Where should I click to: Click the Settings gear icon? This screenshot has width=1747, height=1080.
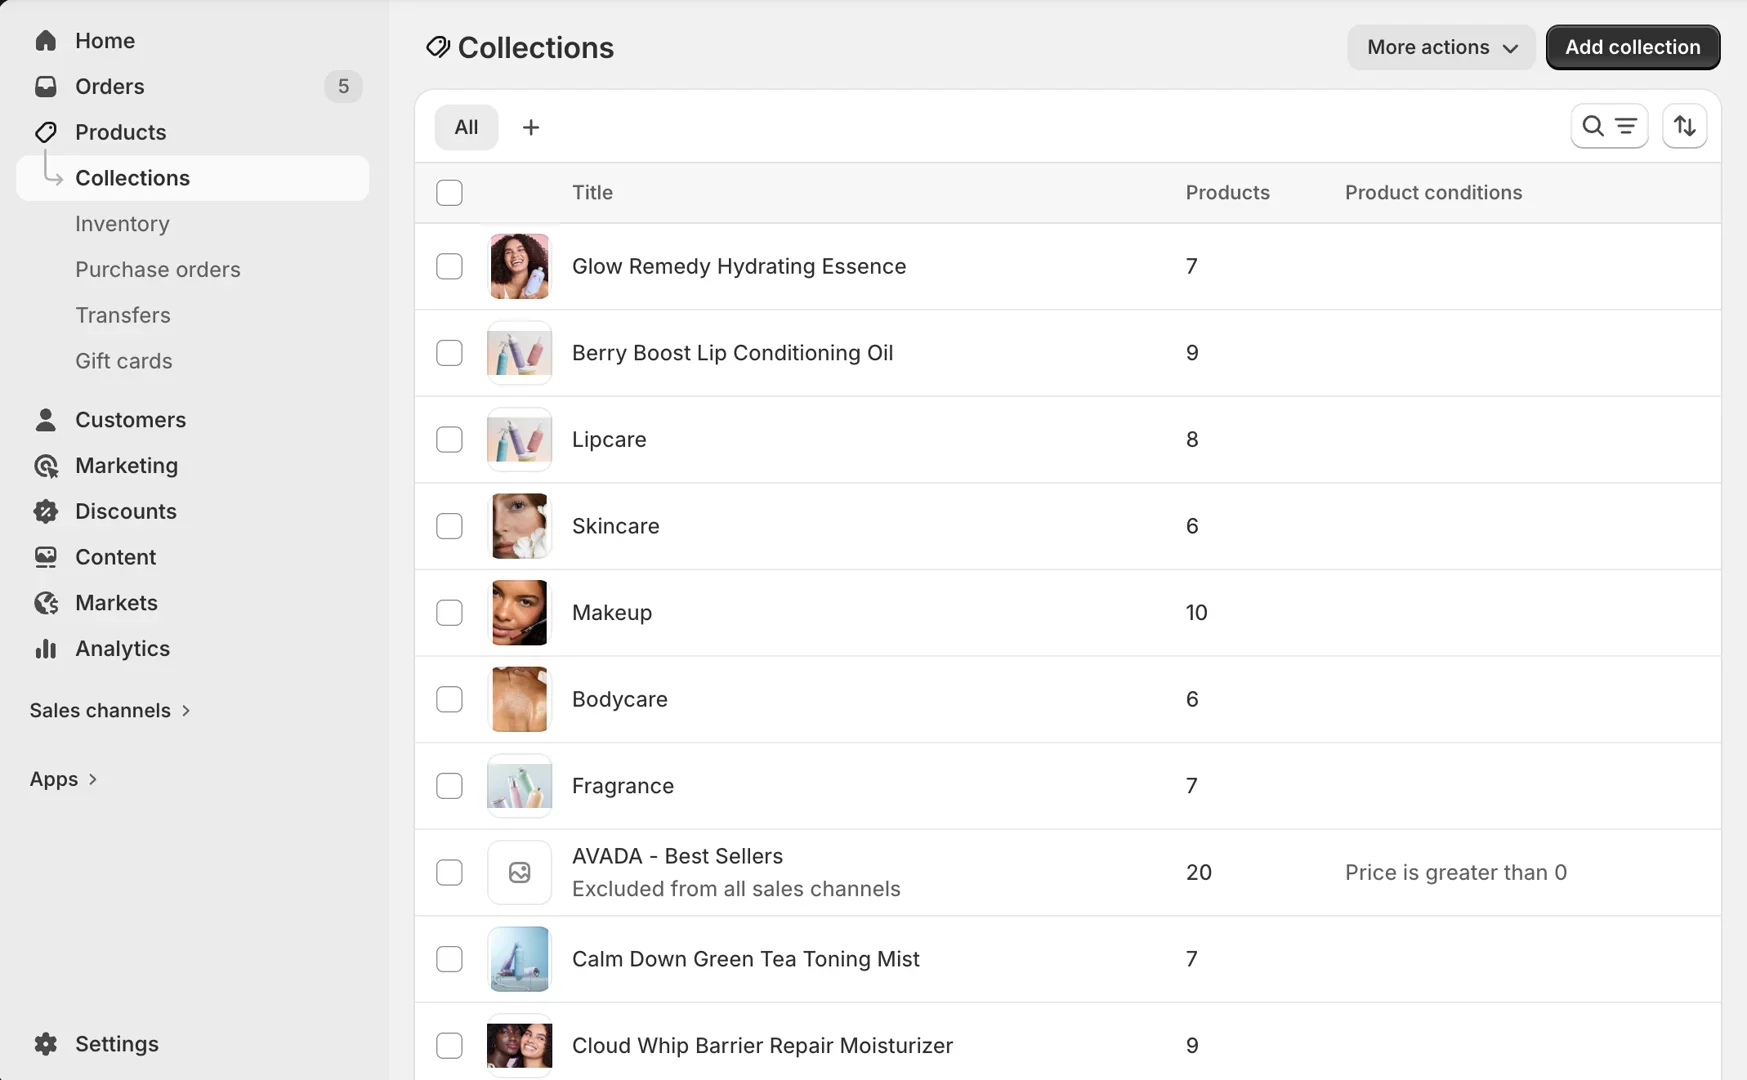(46, 1044)
